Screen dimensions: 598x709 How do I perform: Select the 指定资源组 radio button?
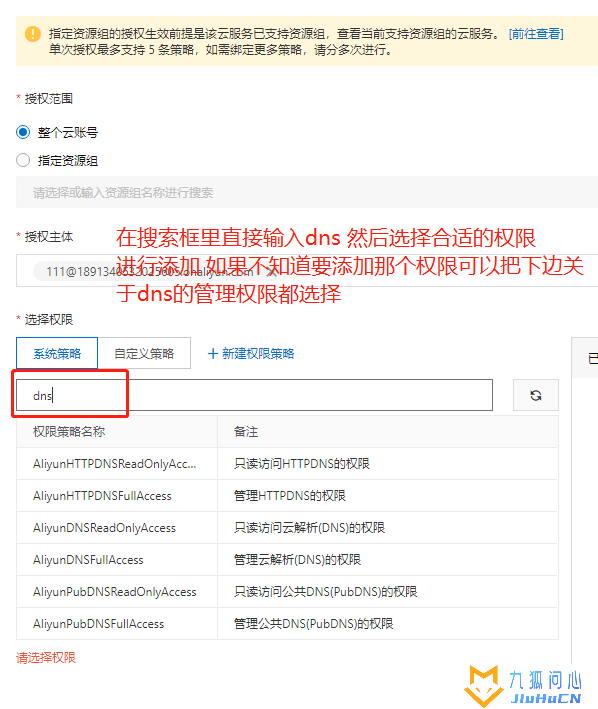click(23, 160)
